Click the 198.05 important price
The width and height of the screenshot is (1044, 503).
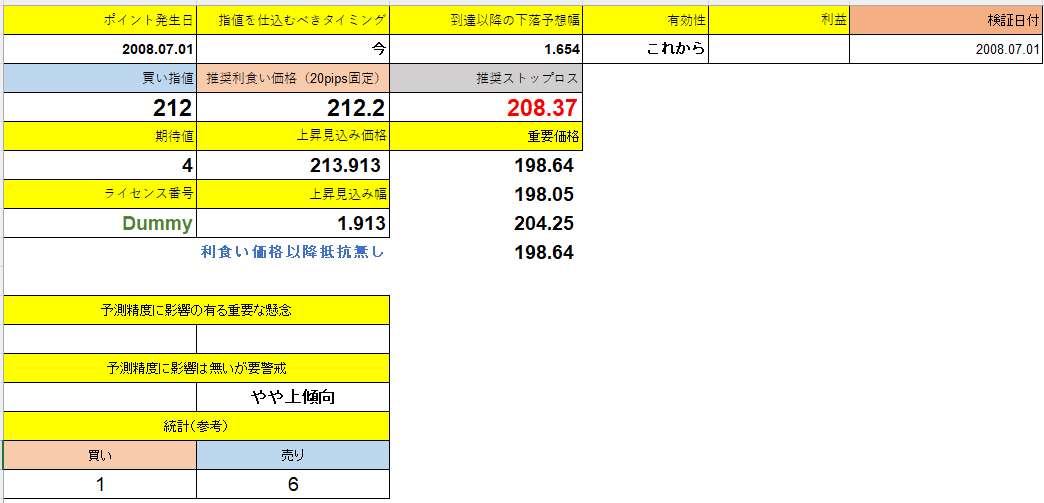[x=543, y=195]
